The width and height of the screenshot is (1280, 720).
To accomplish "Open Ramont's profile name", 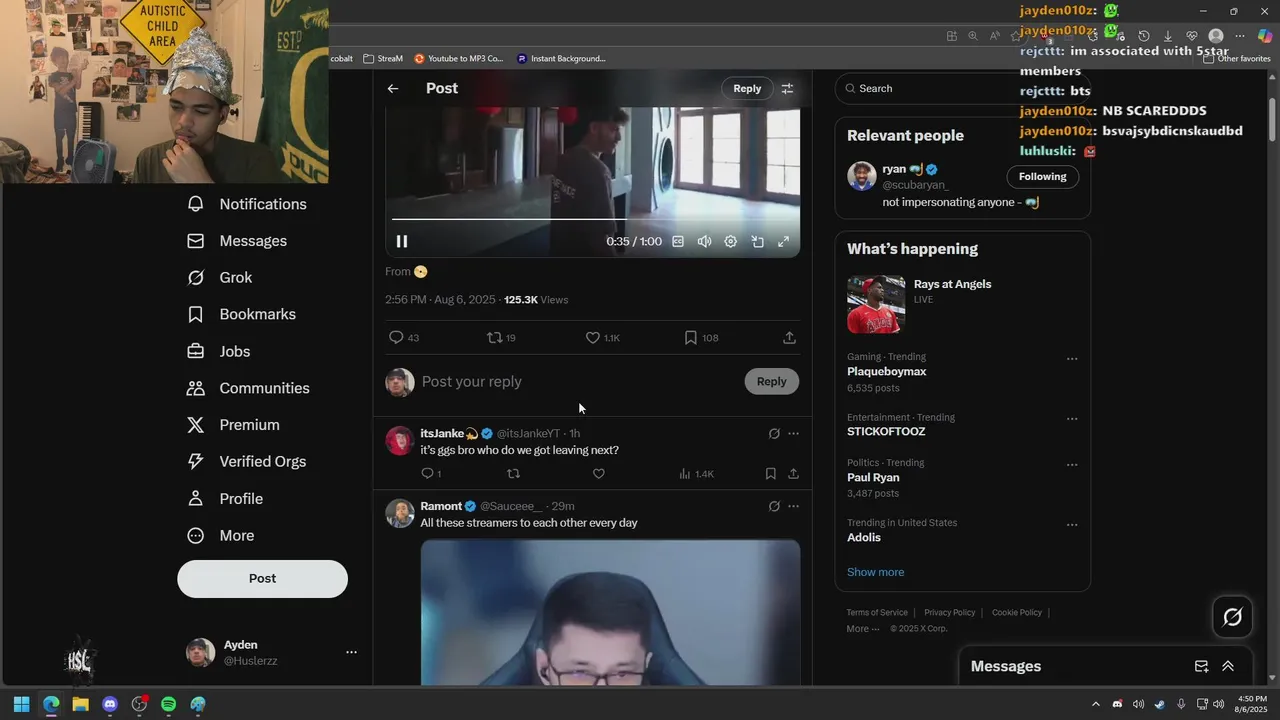I will tap(441, 506).
